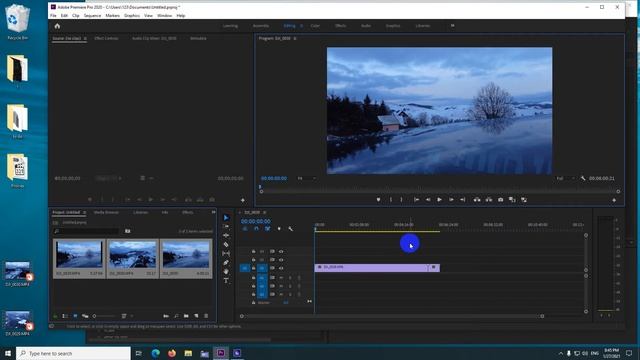Toggle Snap in timeline
Viewport: 640px width, 360px height.
(256, 229)
